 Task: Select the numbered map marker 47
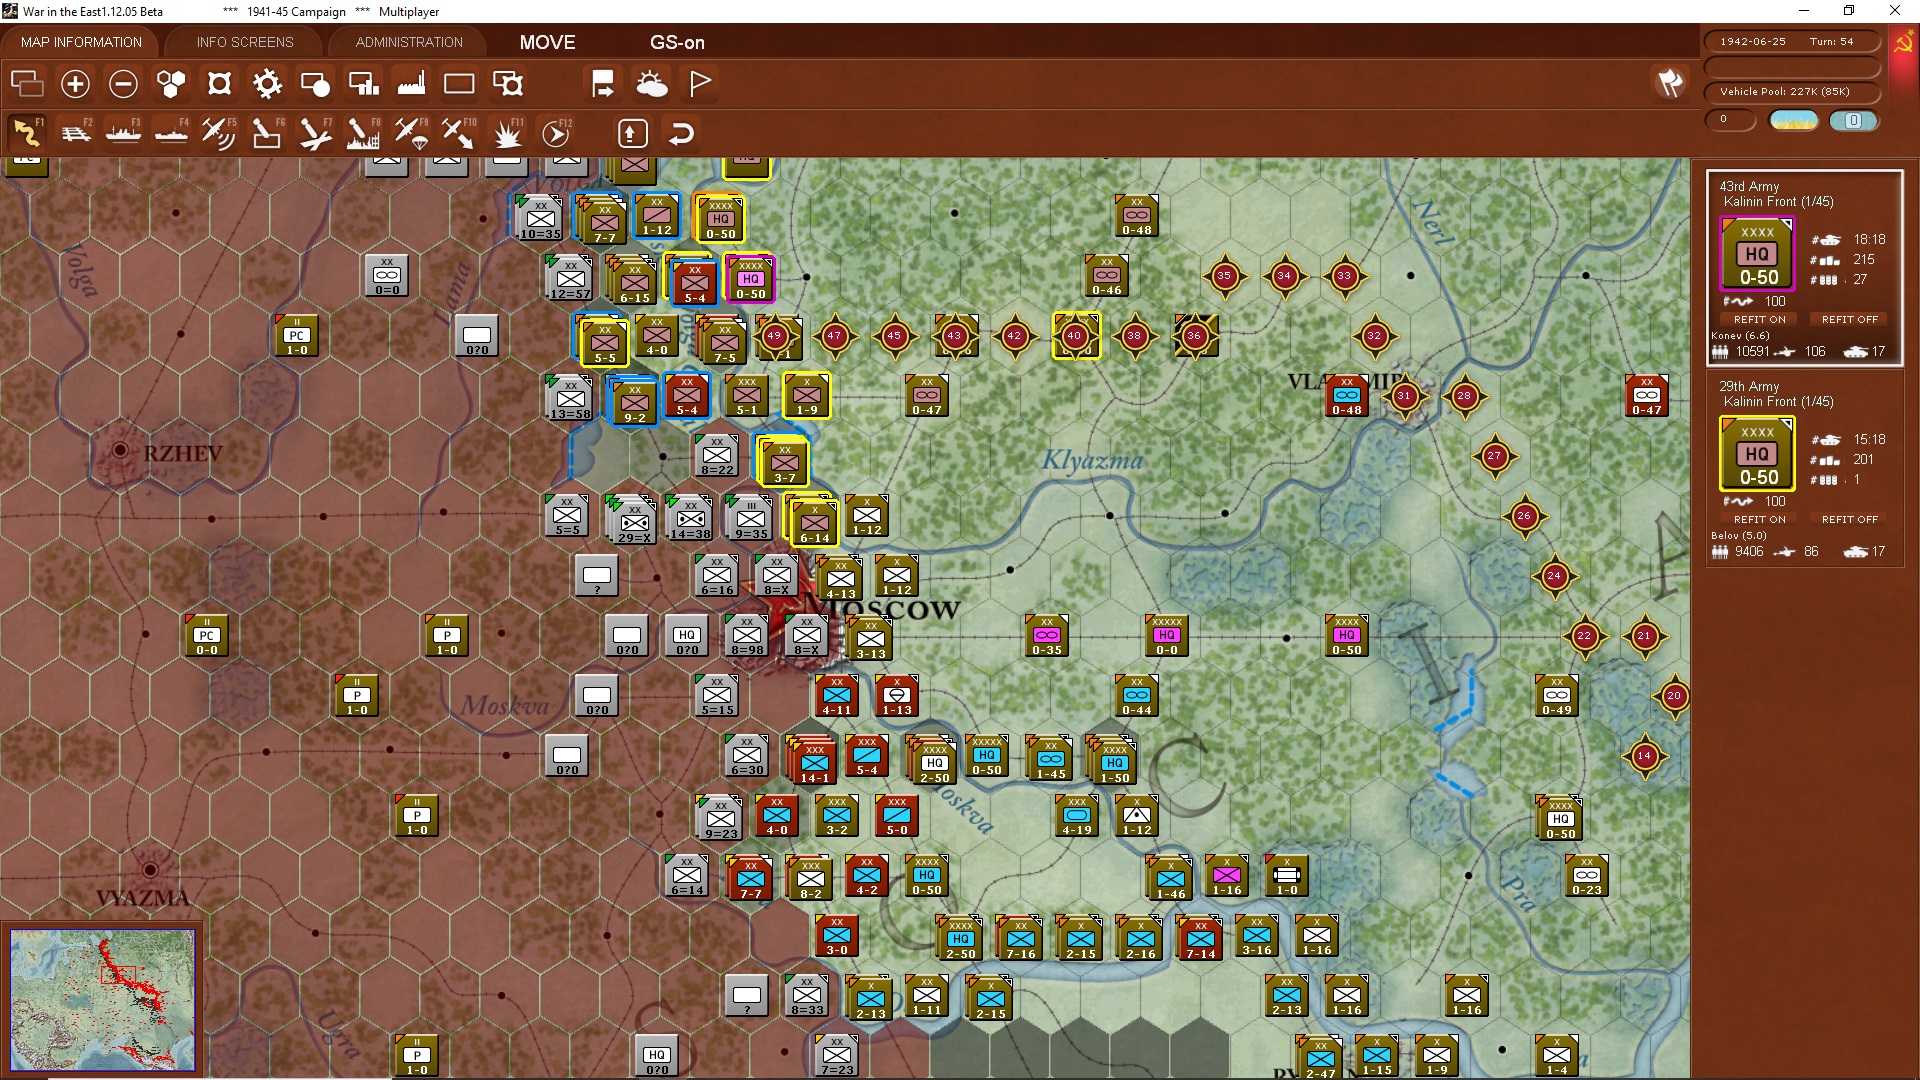point(834,336)
